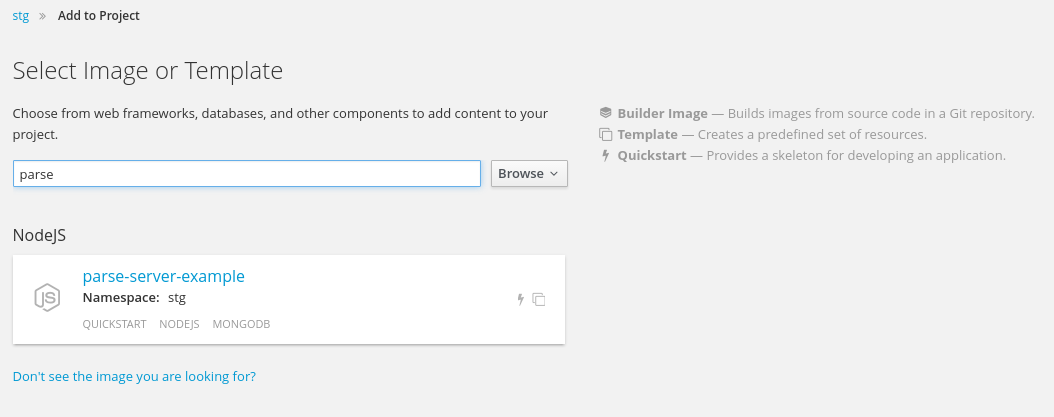Go to the stg project breadcrumb
Screen dimensions: 1054x417
[20, 16]
